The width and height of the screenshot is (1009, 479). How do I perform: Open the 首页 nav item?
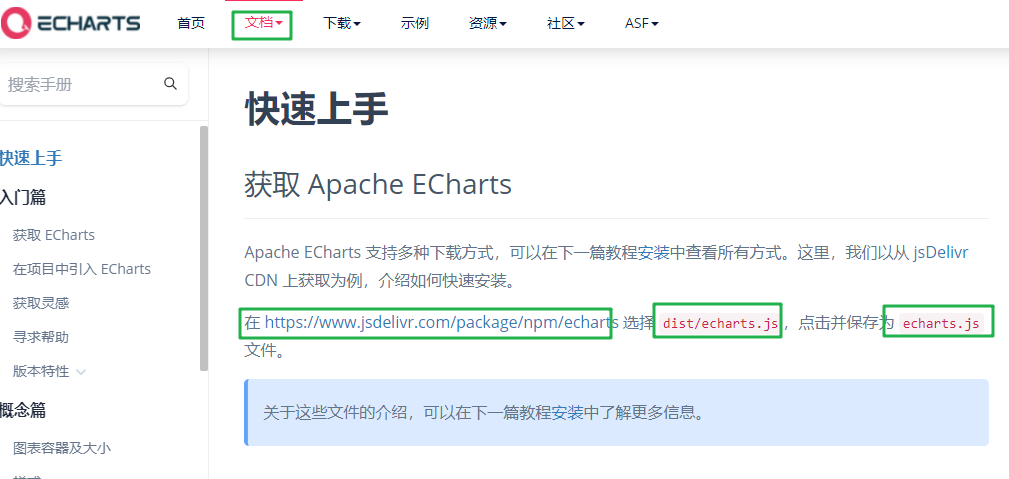[191, 24]
